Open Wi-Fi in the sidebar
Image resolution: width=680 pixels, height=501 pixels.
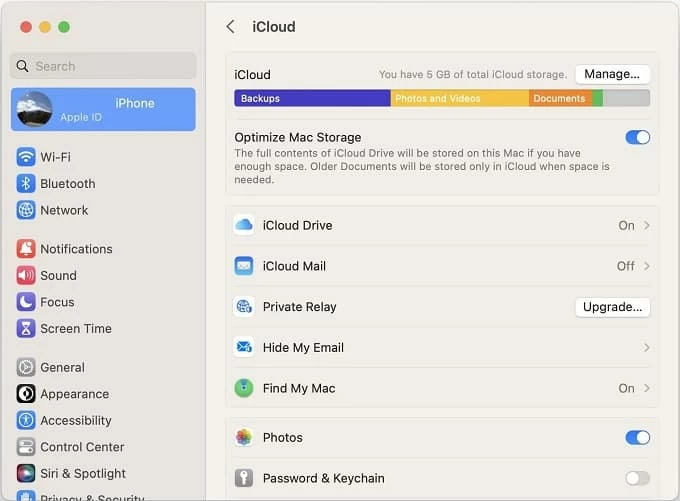(x=55, y=157)
